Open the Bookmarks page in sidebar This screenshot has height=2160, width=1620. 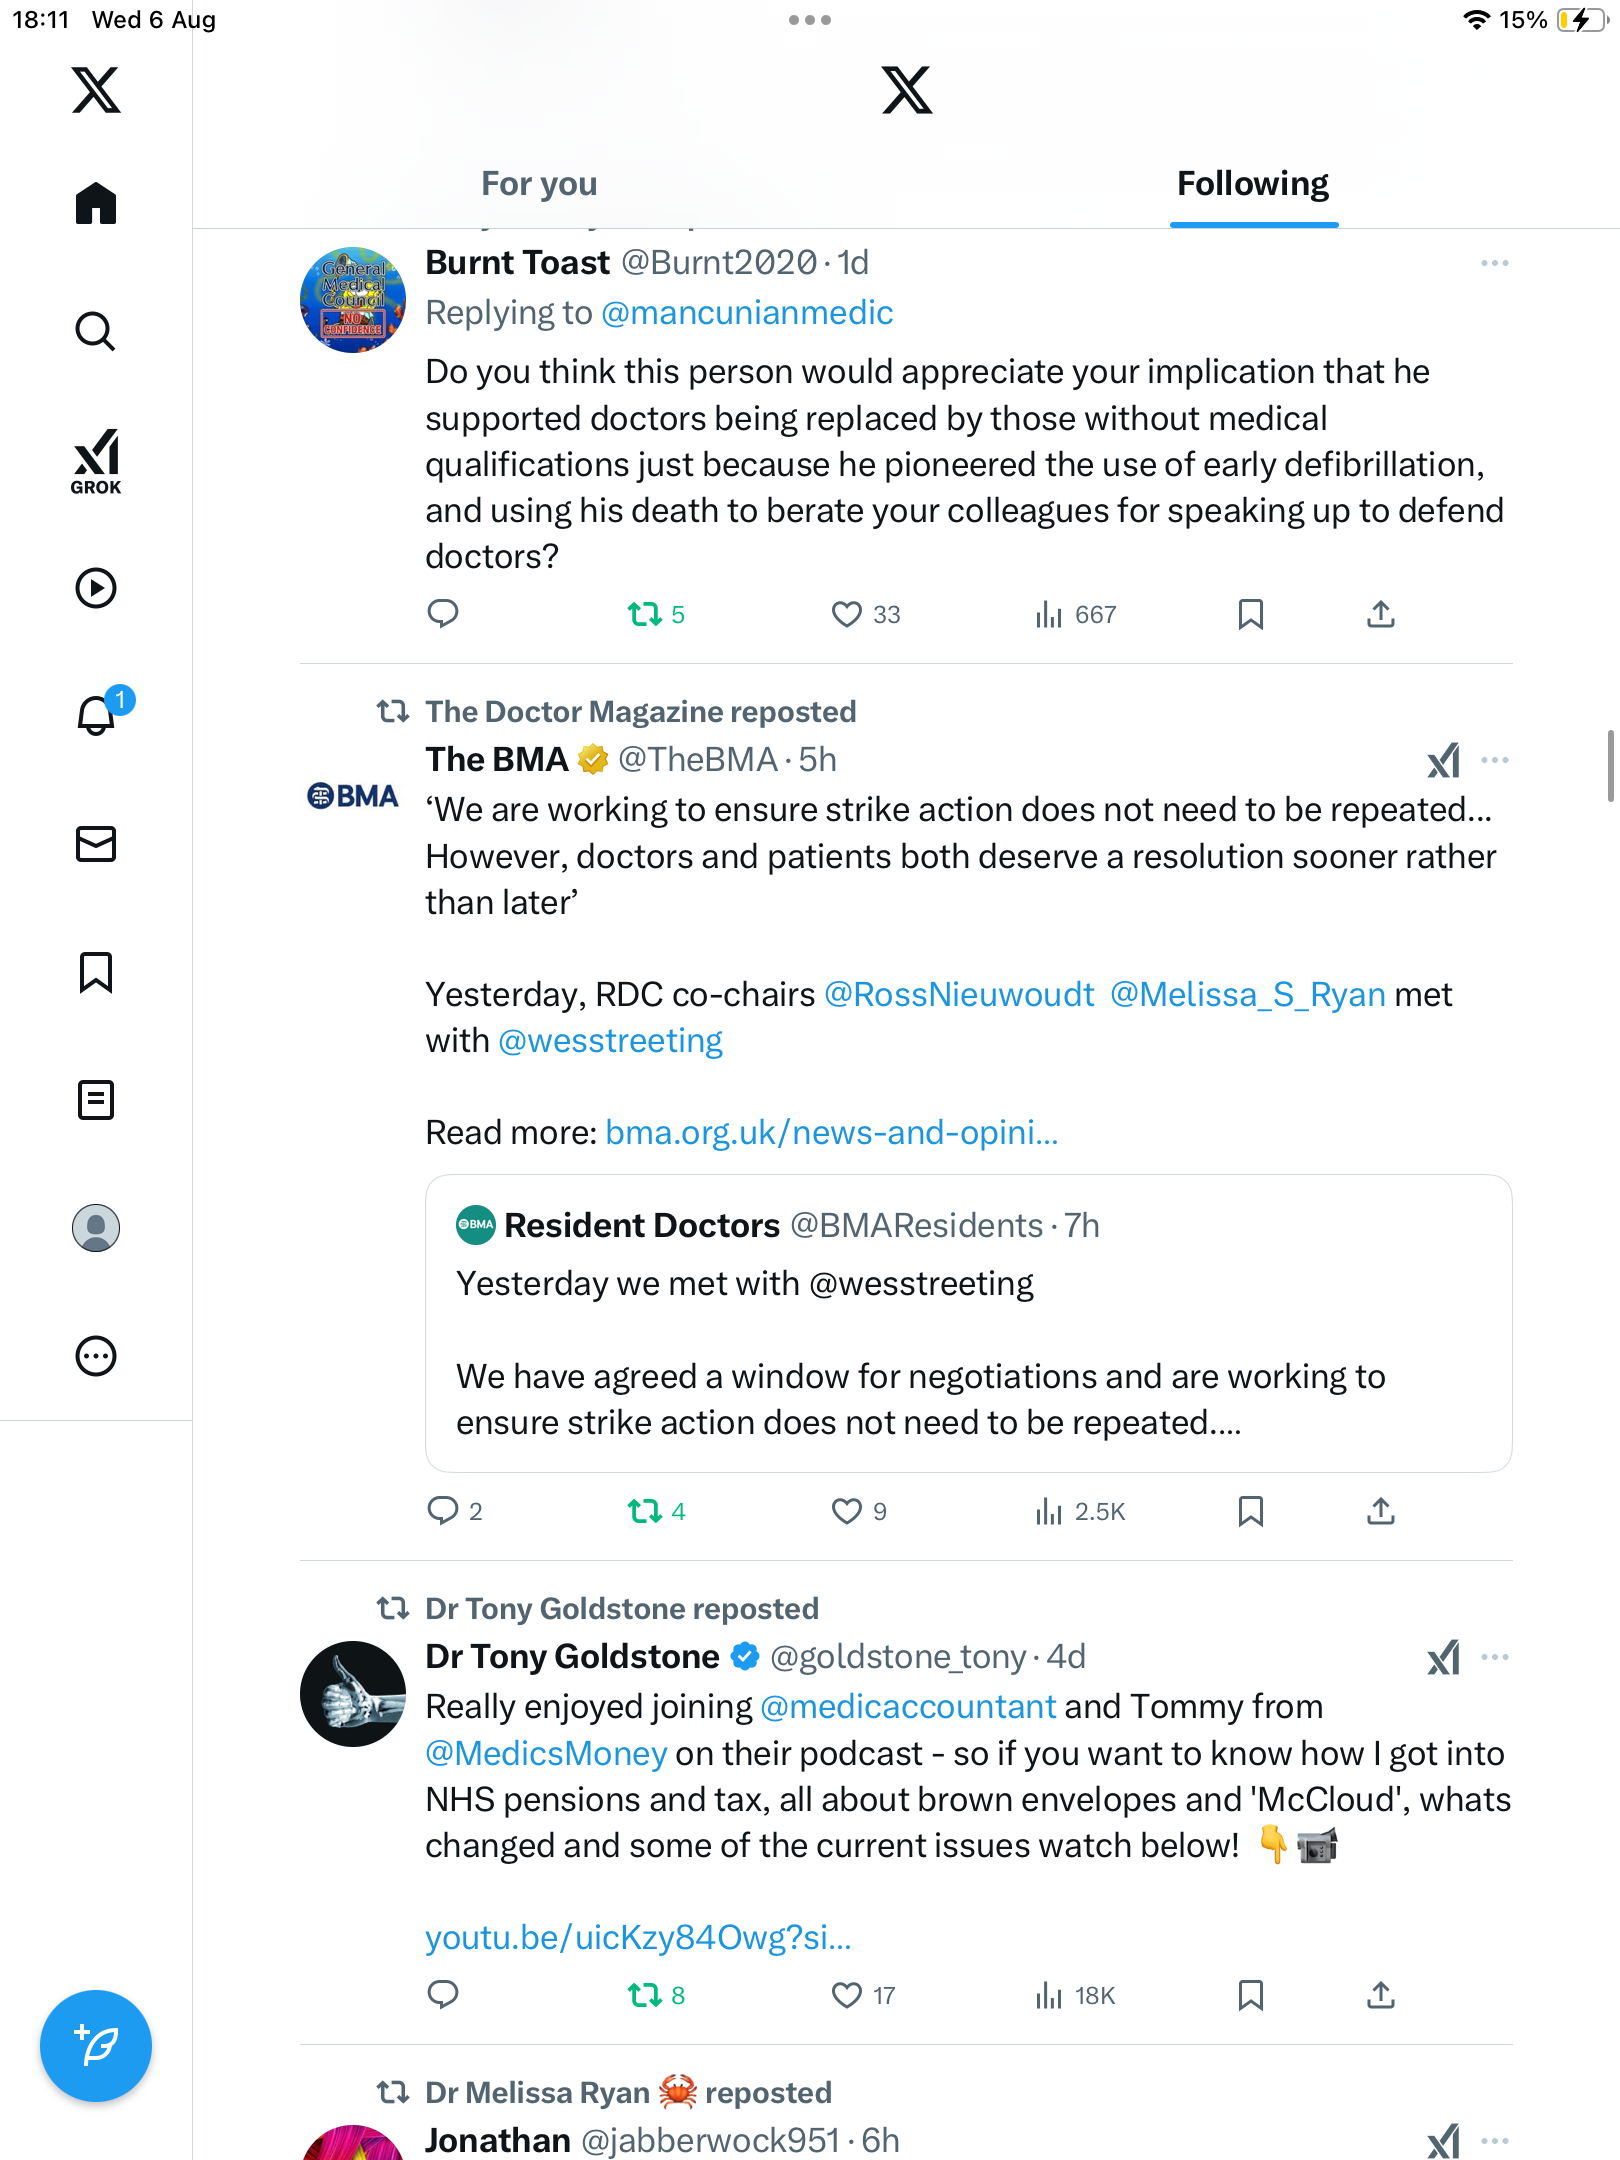point(96,972)
